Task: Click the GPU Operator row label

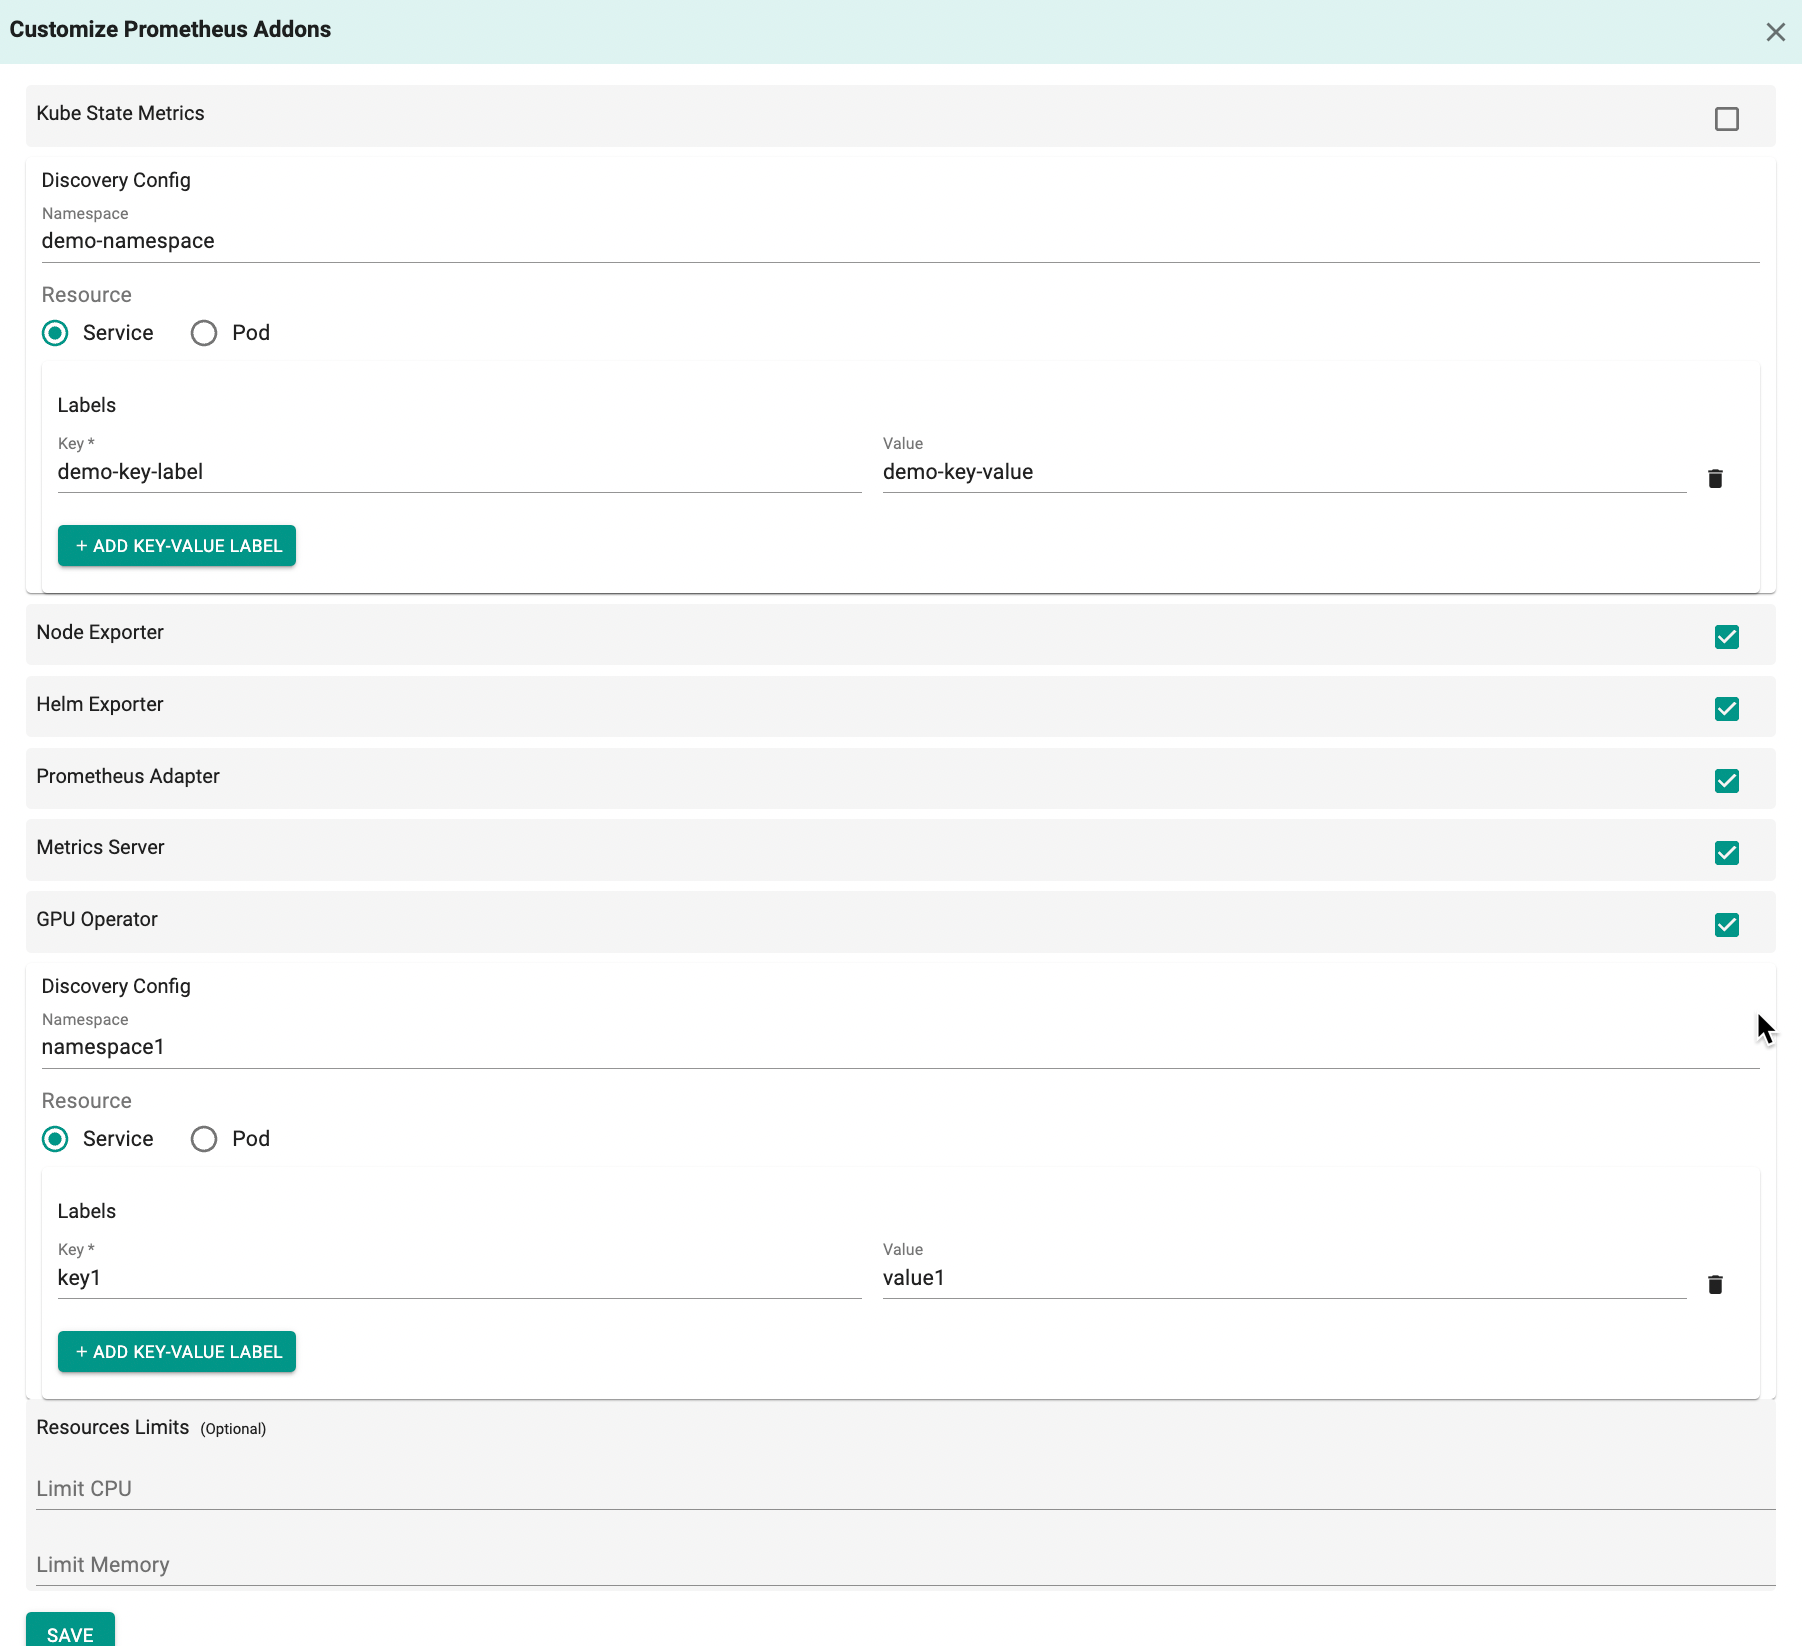Action: click(97, 919)
